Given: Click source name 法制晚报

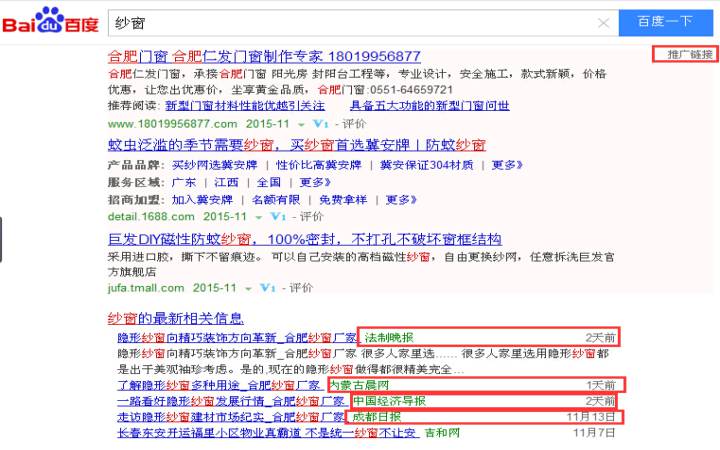Looking at the screenshot, I should [x=388, y=338].
